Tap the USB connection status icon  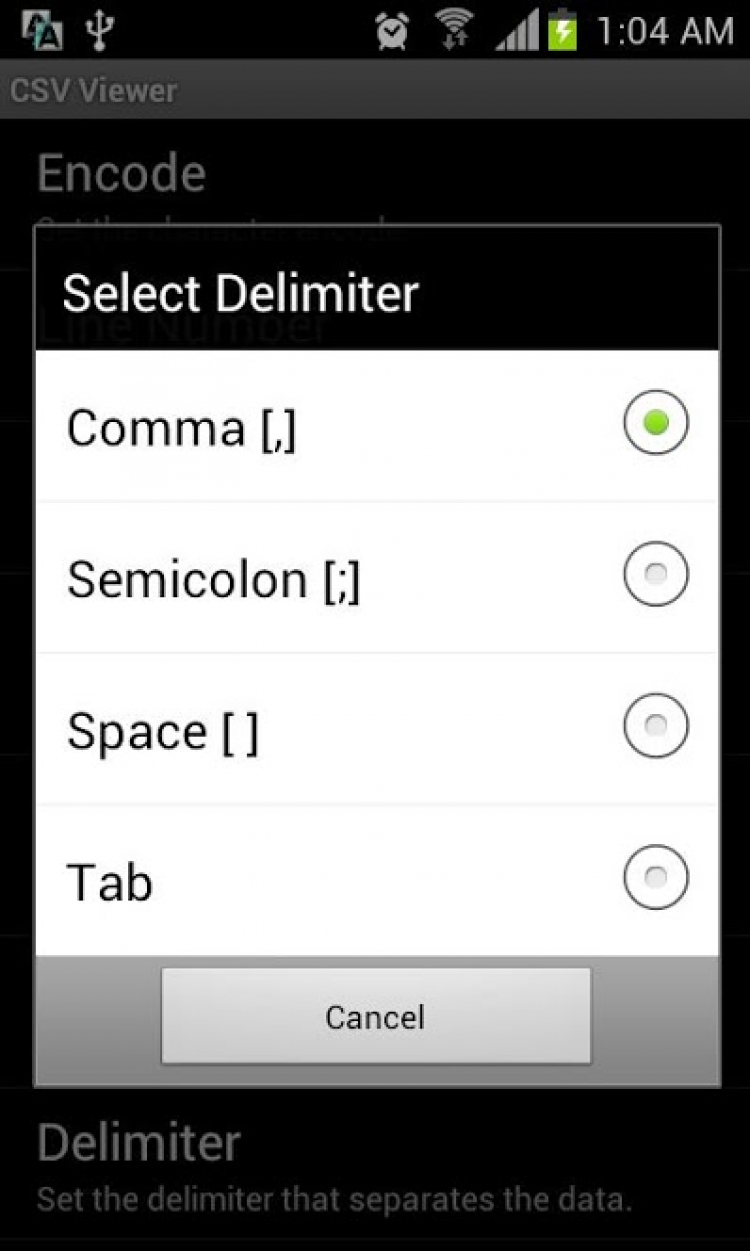click(98, 31)
